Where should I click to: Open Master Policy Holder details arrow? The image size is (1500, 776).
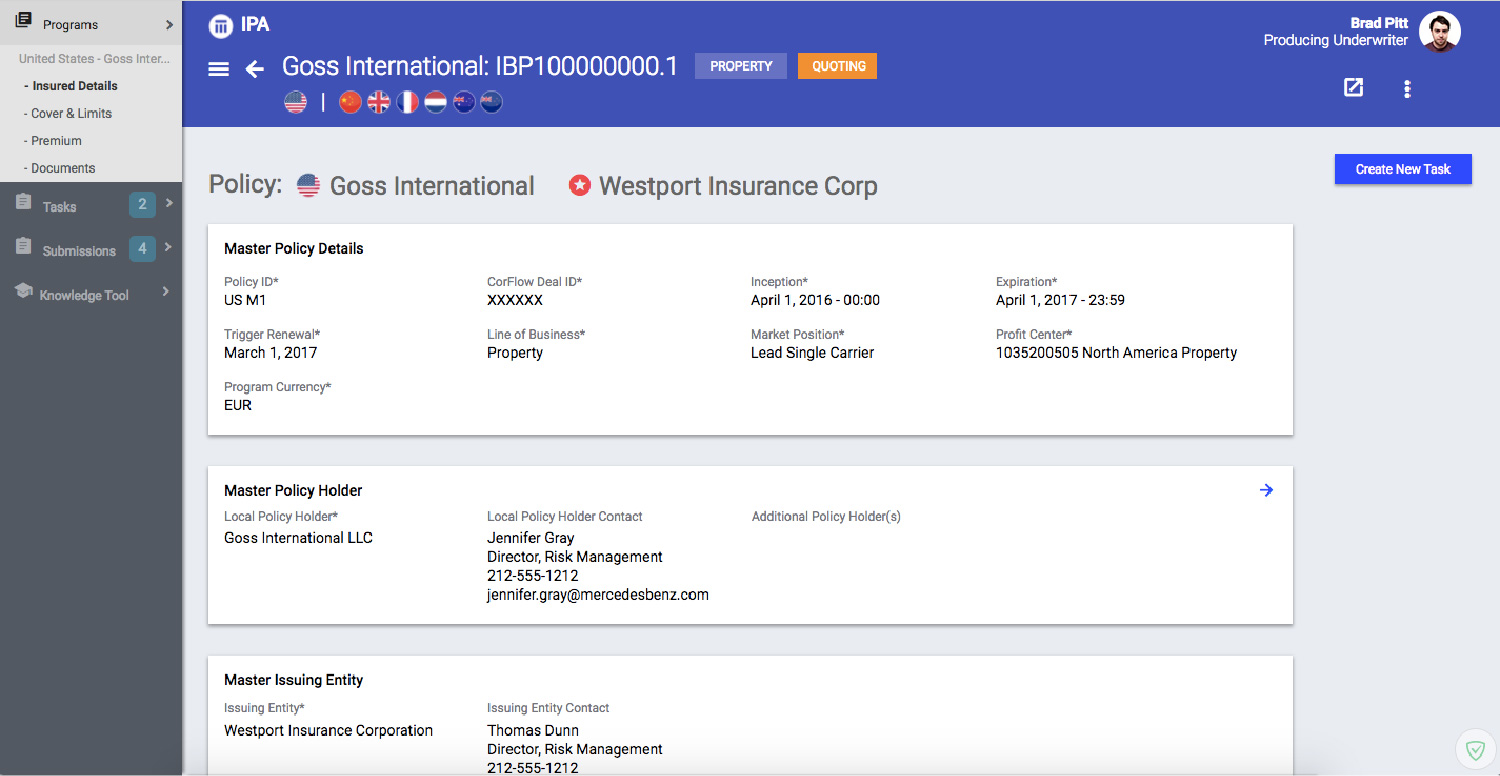[1266, 490]
